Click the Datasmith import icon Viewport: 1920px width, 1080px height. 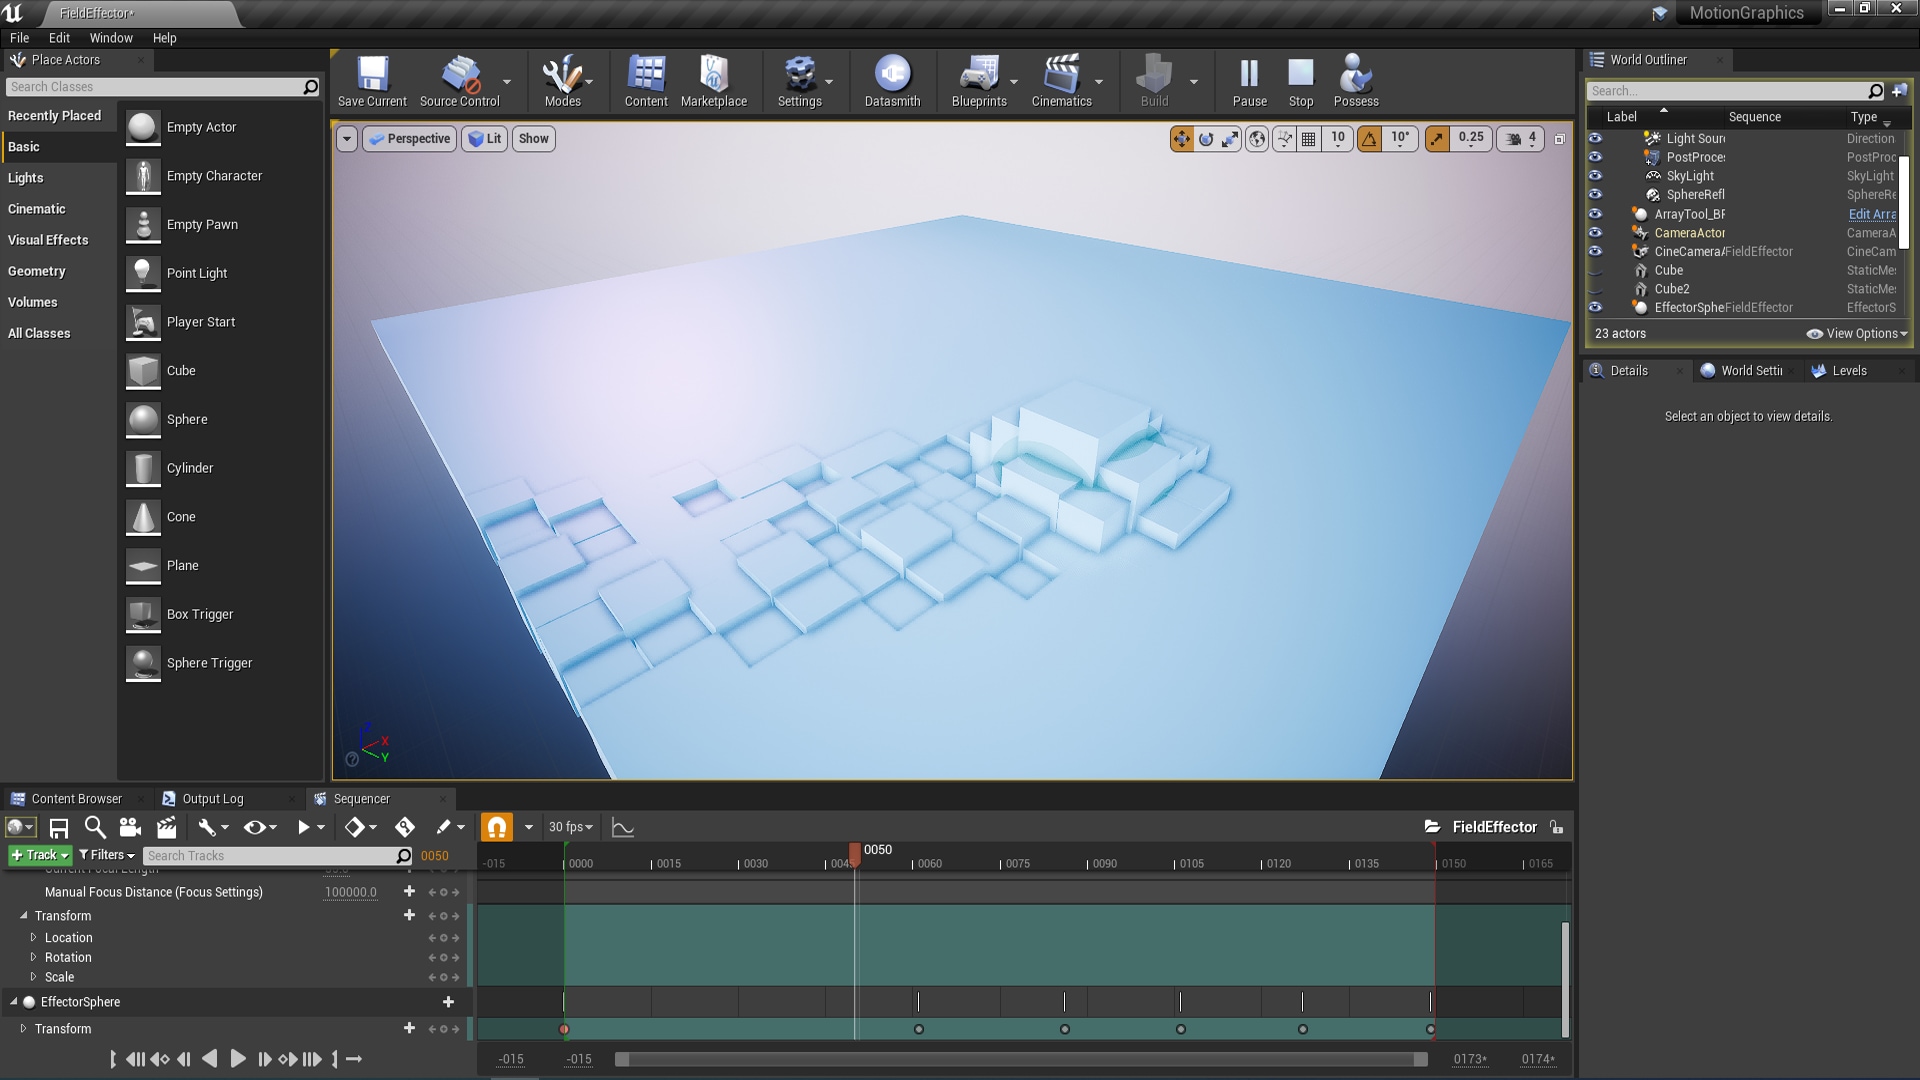point(891,80)
